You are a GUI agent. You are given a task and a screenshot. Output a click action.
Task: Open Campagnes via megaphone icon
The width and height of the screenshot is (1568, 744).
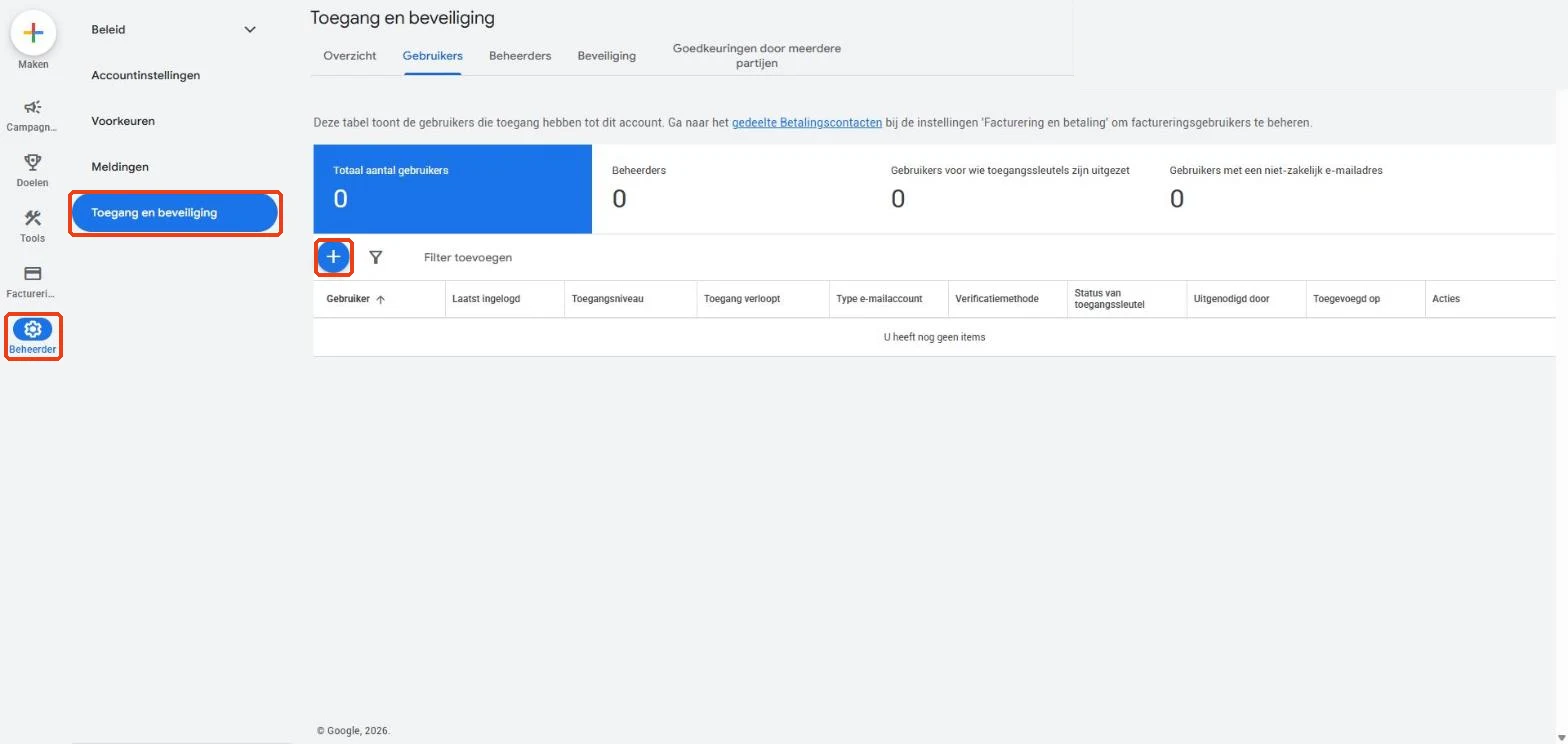[x=33, y=107]
